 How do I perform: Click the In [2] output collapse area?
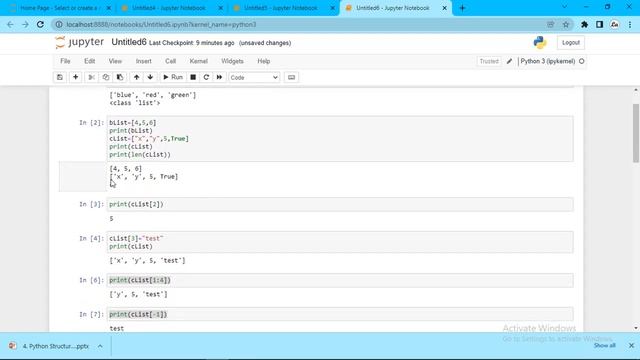(x=82, y=176)
